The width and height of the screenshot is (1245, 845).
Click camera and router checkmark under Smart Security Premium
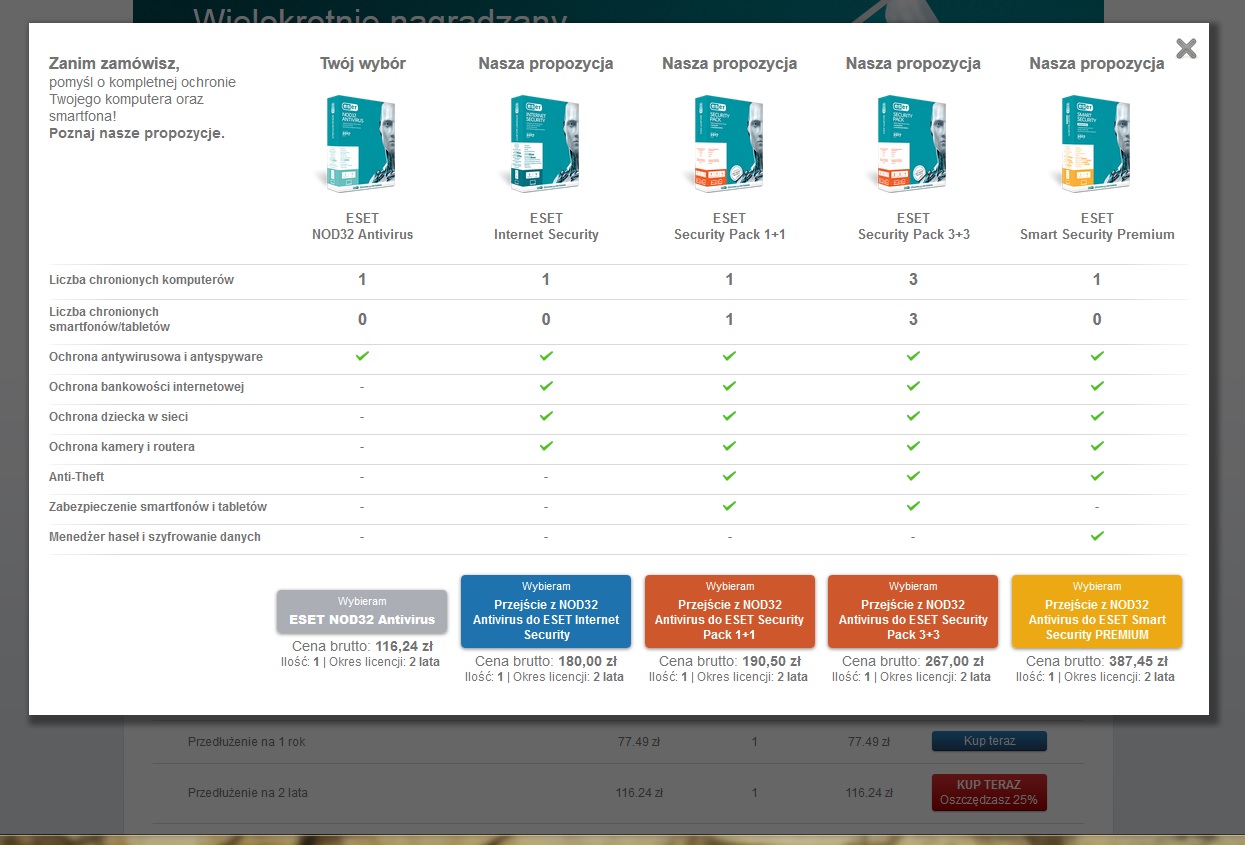click(1097, 446)
